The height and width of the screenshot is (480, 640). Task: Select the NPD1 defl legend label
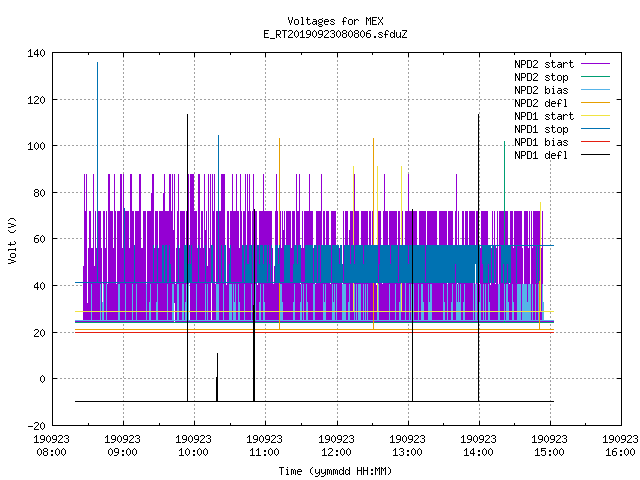[541, 155]
